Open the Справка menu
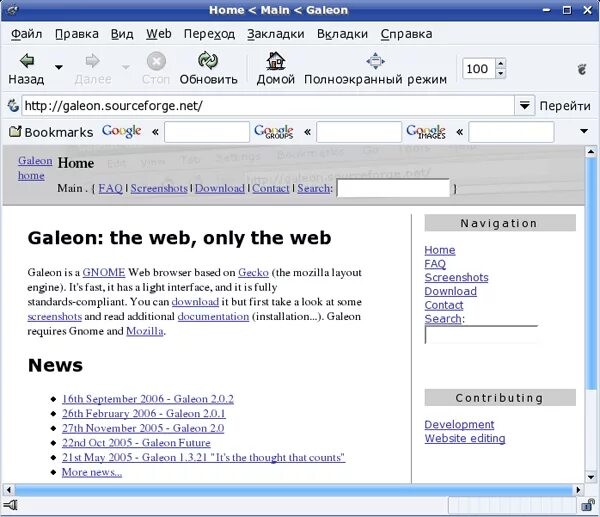600x517 pixels. click(406, 34)
